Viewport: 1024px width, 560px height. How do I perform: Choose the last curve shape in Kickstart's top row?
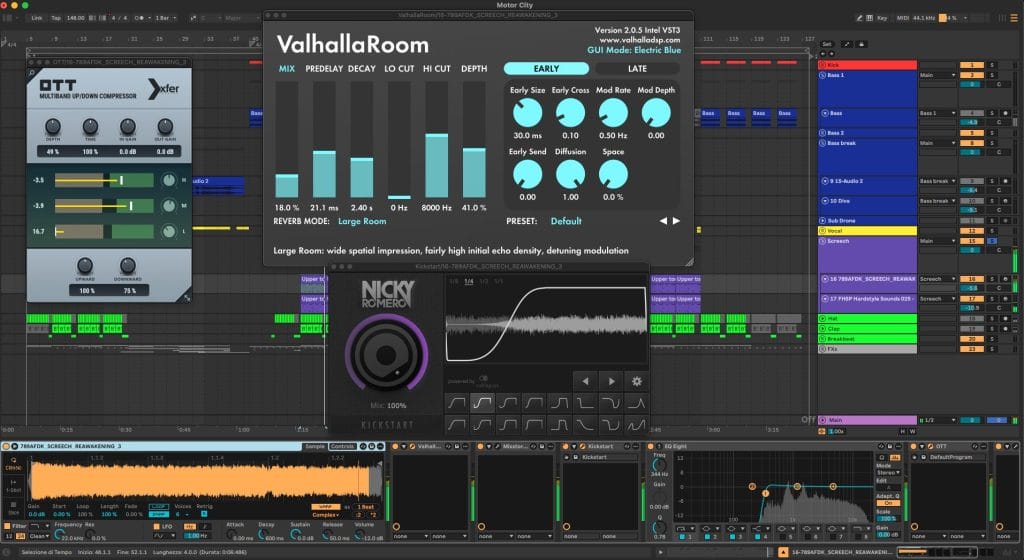(x=637, y=403)
